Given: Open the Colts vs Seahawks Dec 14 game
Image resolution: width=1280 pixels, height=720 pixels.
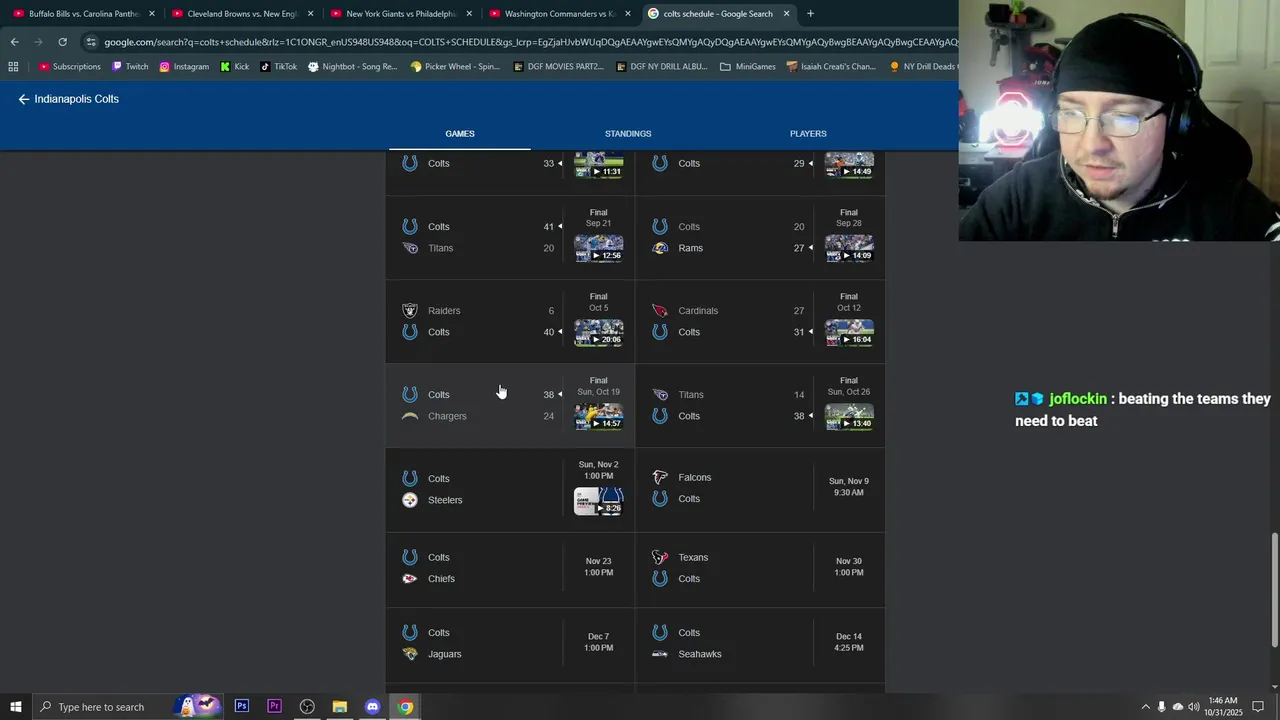Looking at the screenshot, I should click(x=760, y=644).
